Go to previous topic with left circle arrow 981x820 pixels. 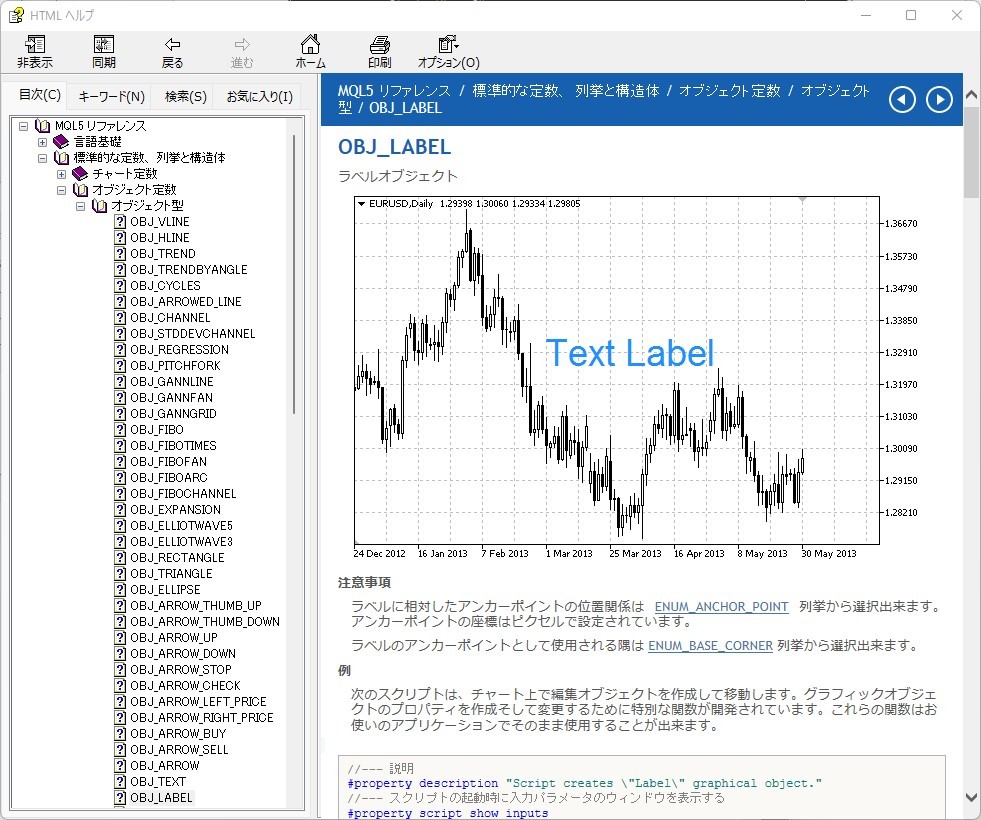903,99
